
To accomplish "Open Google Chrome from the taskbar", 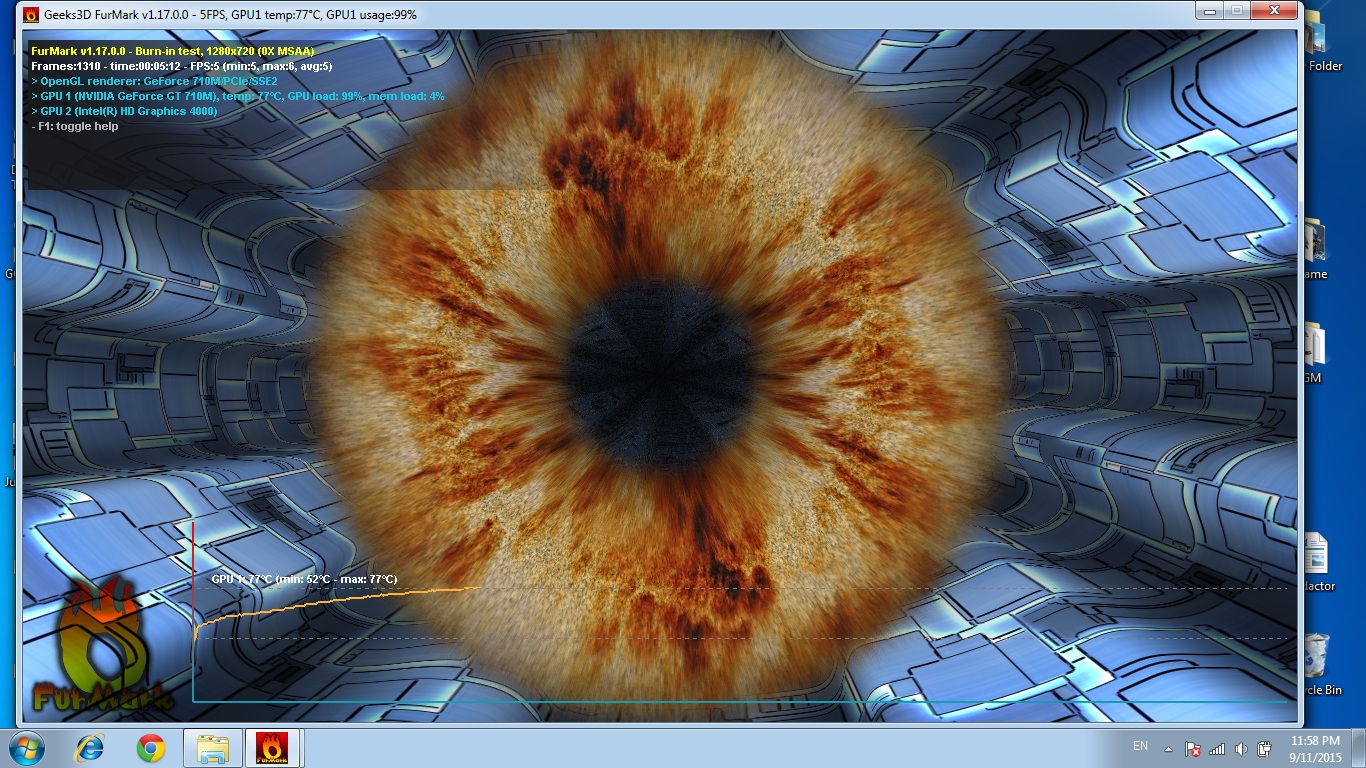I will pyautogui.click(x=151, y=748).
